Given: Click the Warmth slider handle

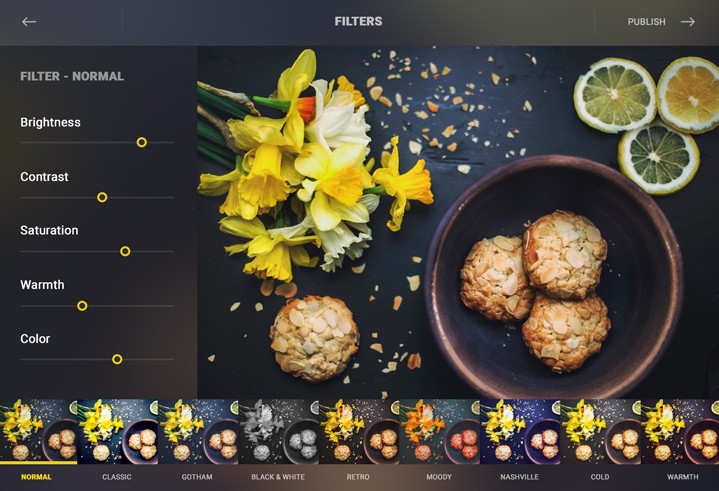Looking at the screenshot, I should tap(82, 305).
